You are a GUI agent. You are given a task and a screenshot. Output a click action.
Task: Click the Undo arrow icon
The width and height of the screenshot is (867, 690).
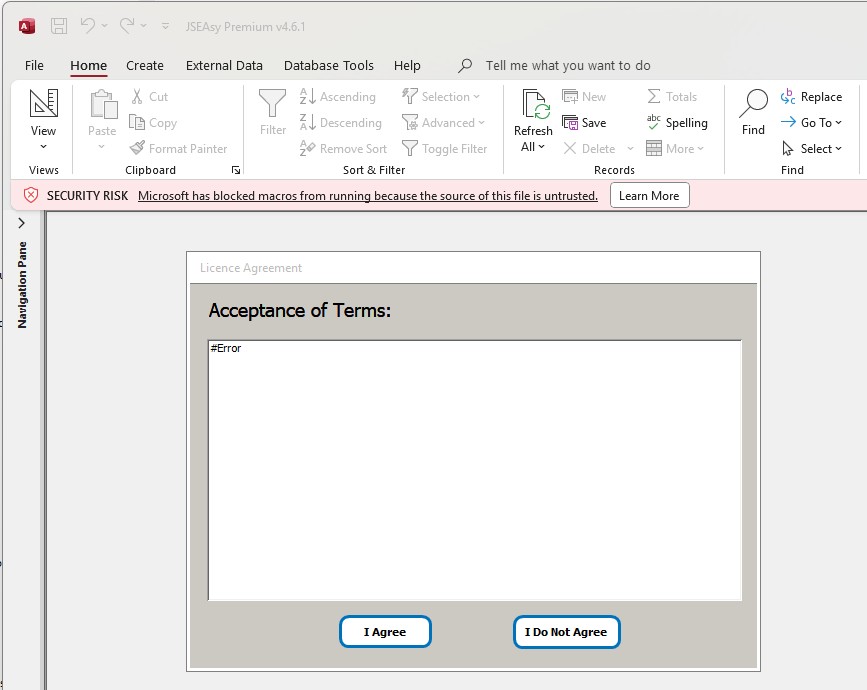click(88, 26)
